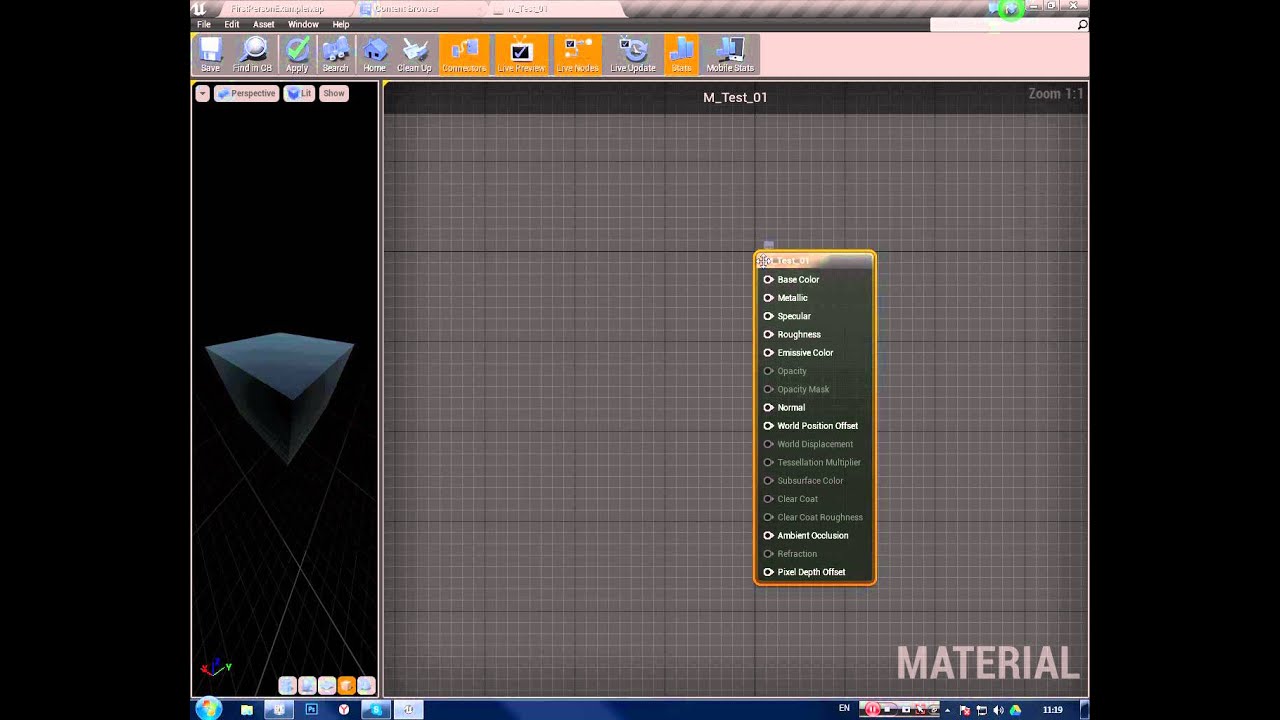
Task: Go Home in the material graph
Action: pos(374,54)
